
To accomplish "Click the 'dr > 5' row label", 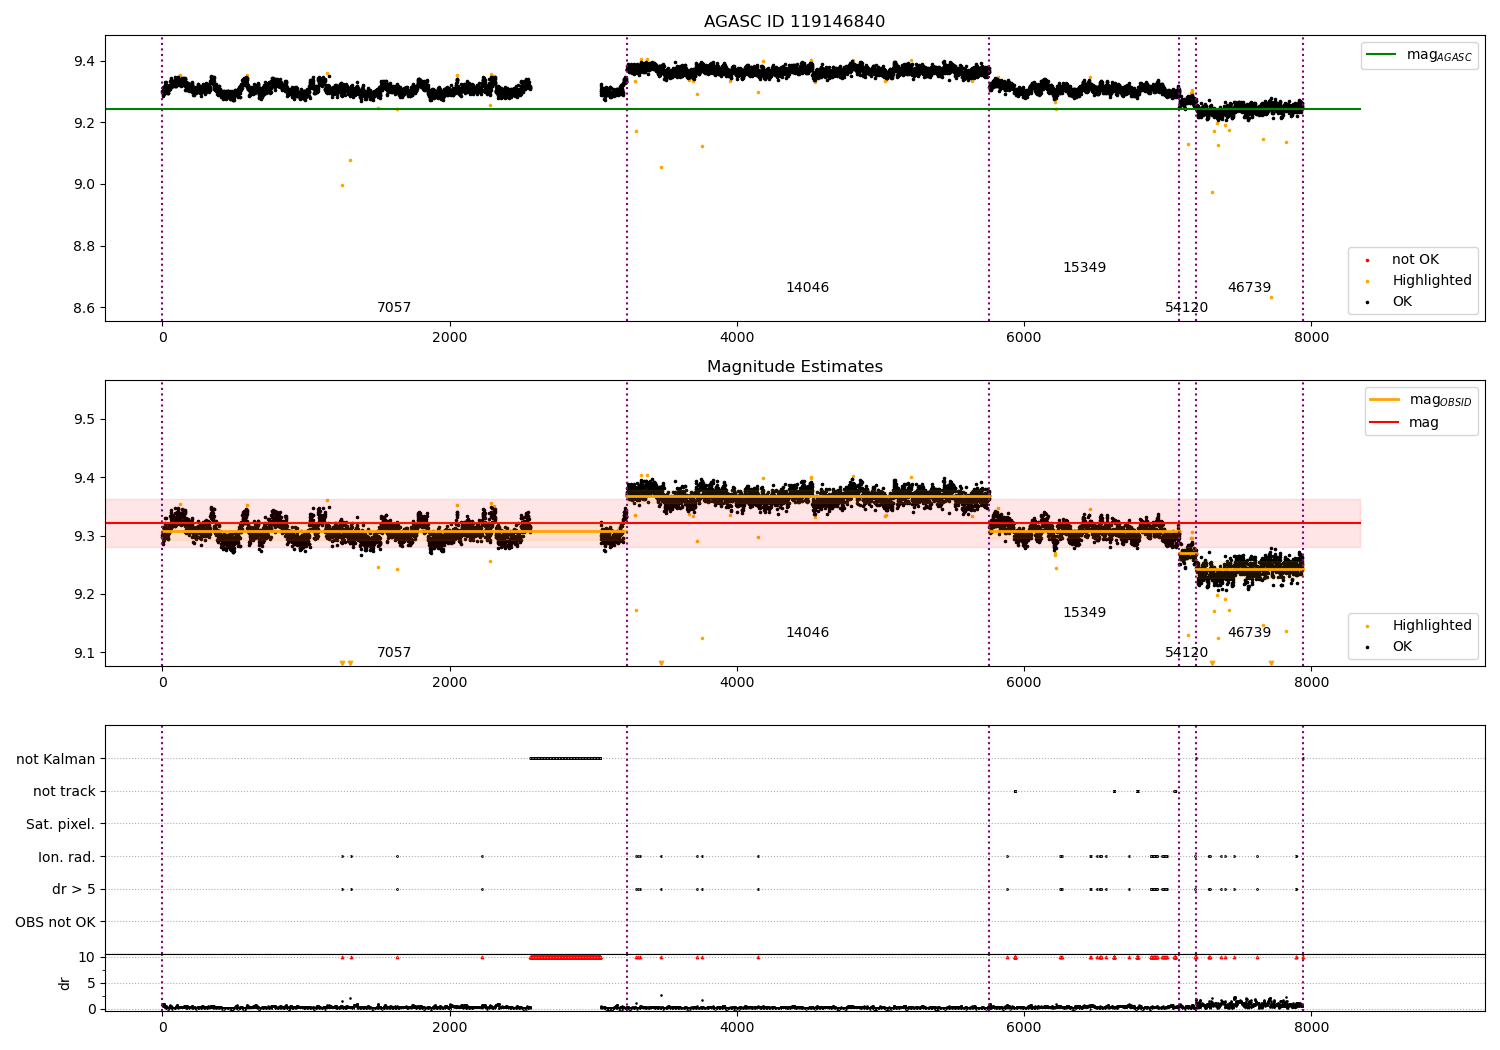I will [x=74, y=890].
